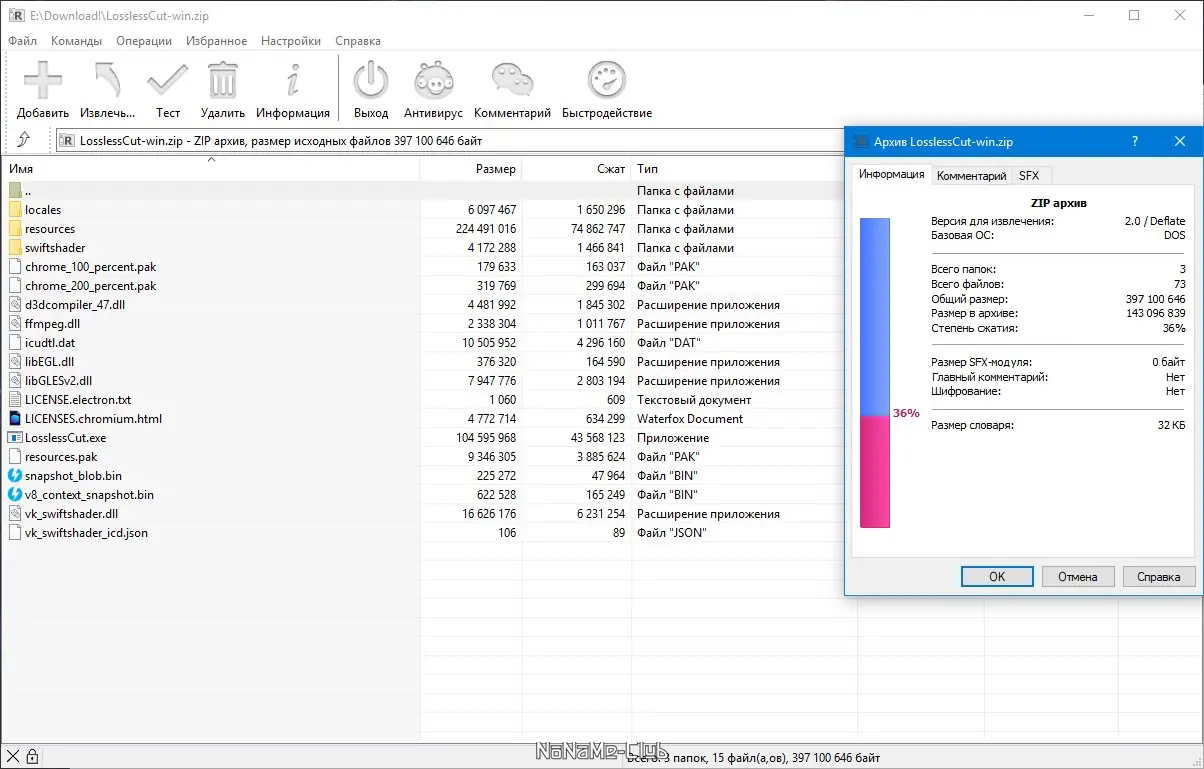Open the Команды menu
The width and height of the screenshot is (1204, 769).
(x=76, y=41)
